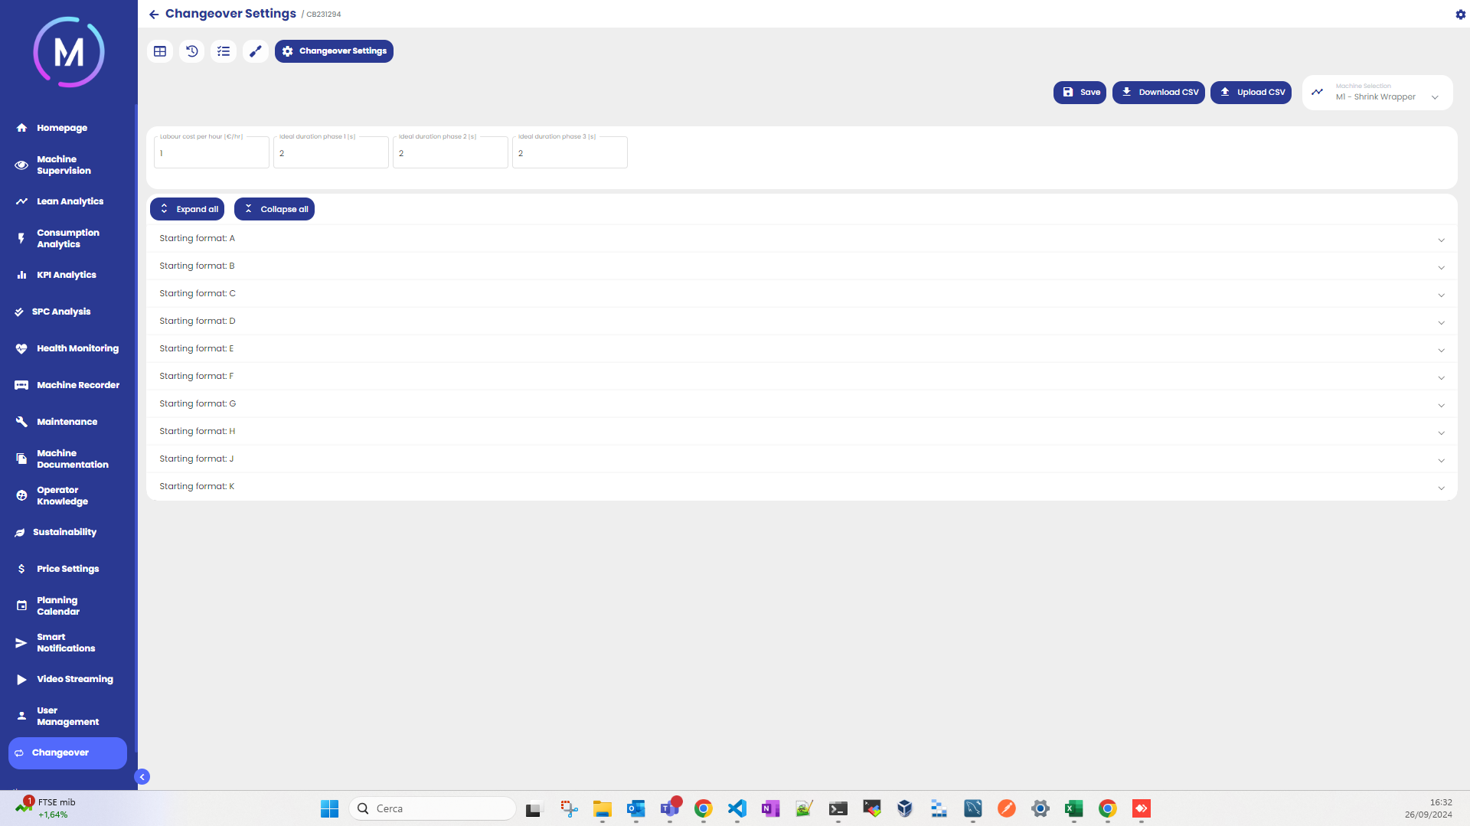Click the M logo in the sidebar
Image resolution: width=1470 pixels, height=826 pixels.
tap(68, 52)
